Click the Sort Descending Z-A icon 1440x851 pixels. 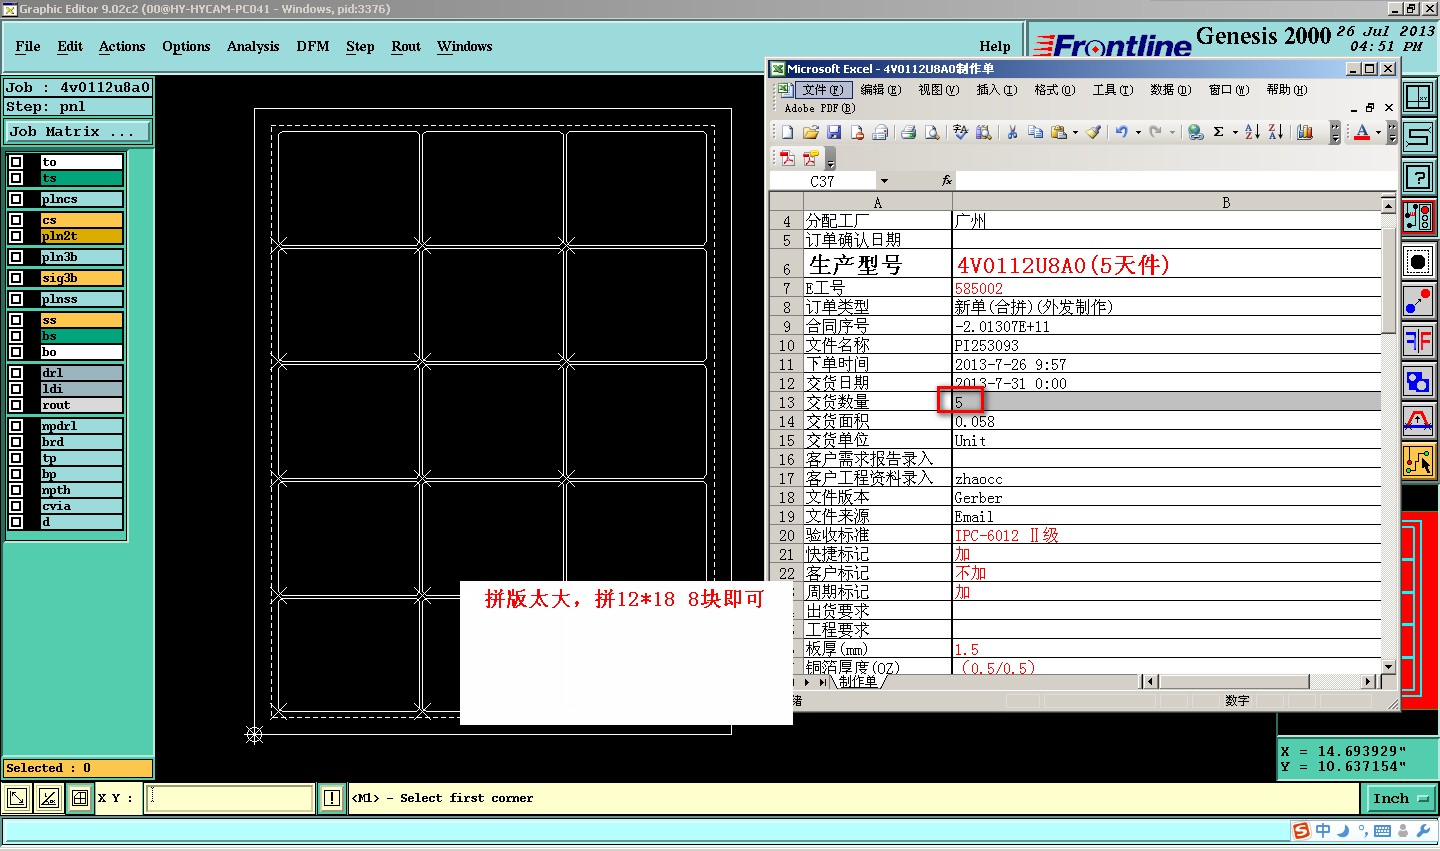click(1275, 132)
